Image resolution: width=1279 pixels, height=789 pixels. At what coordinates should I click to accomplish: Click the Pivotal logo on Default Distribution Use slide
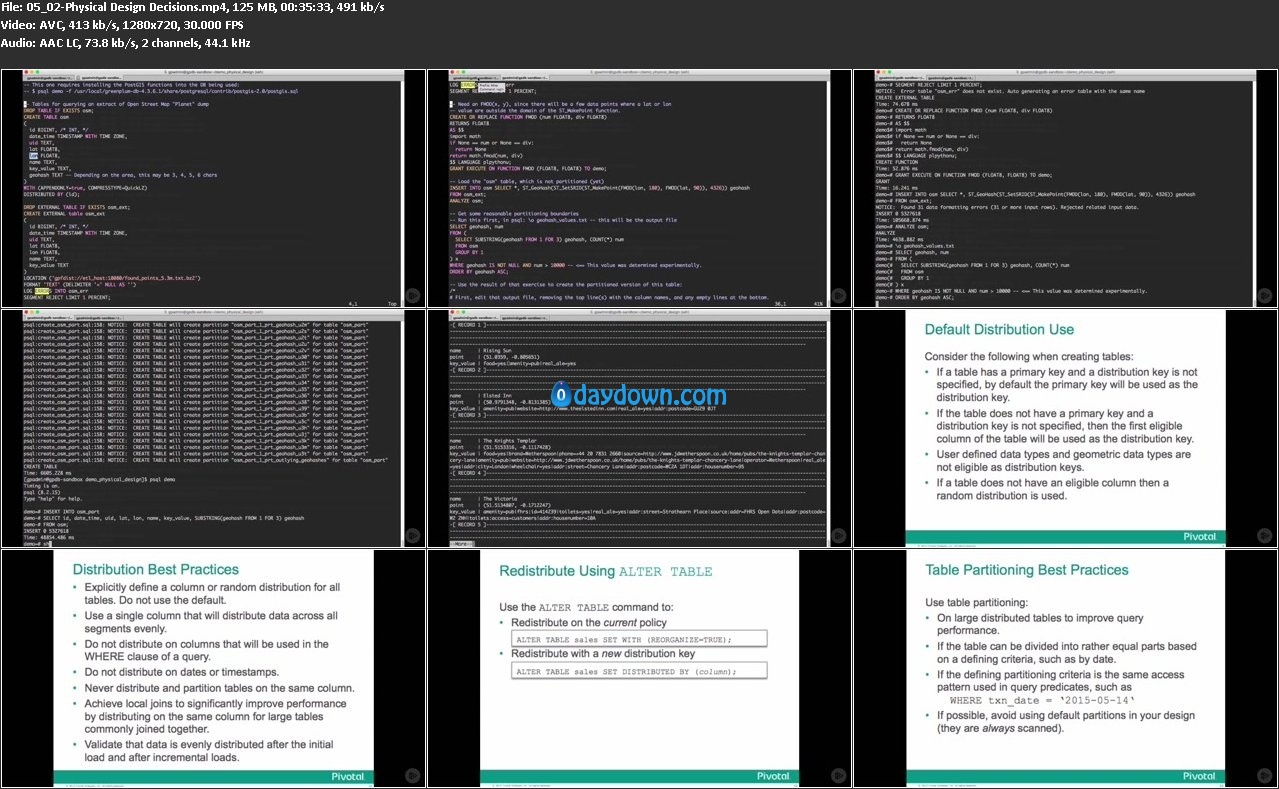pos(1199,535)
